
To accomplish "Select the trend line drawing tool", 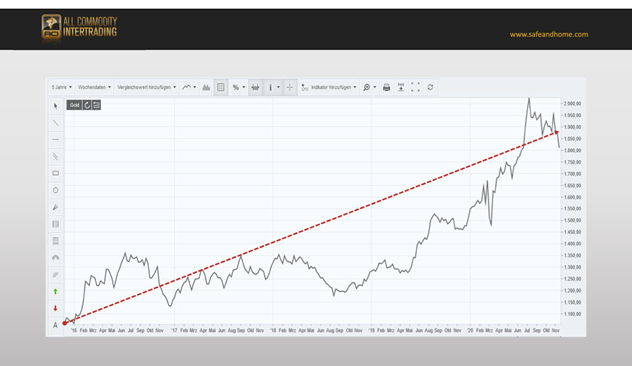I will pyautogui.click(x=56, y=123).
